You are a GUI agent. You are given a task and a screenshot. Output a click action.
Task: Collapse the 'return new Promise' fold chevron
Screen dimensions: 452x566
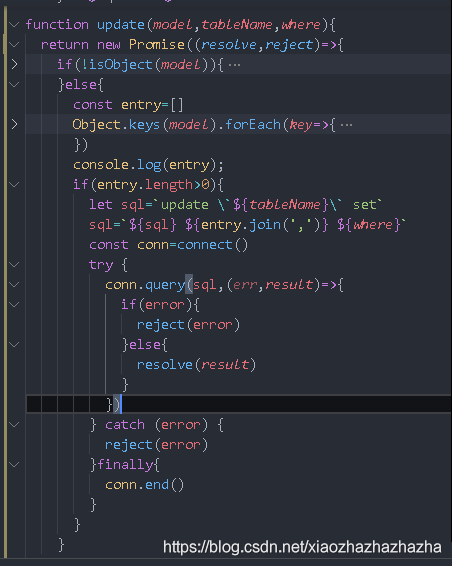coord(14,45)
